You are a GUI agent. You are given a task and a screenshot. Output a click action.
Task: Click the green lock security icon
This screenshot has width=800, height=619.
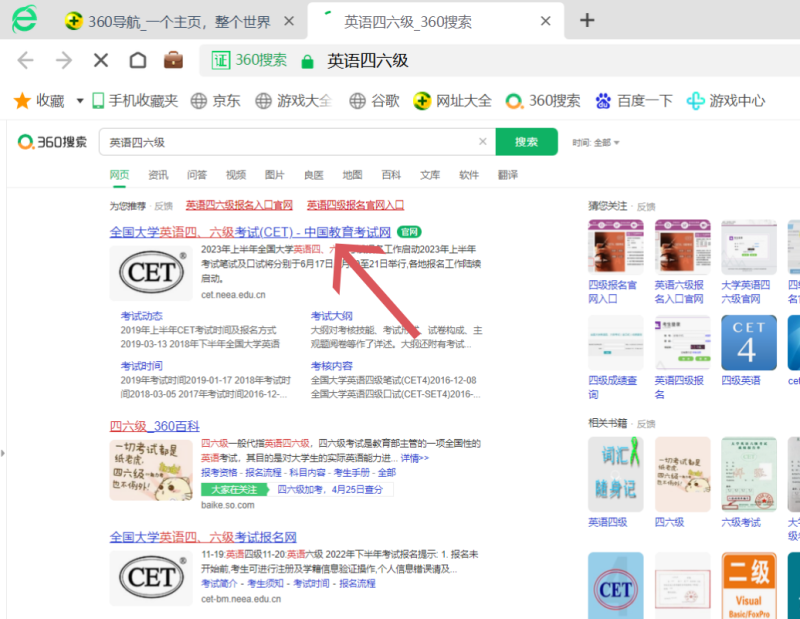point(307,61)
